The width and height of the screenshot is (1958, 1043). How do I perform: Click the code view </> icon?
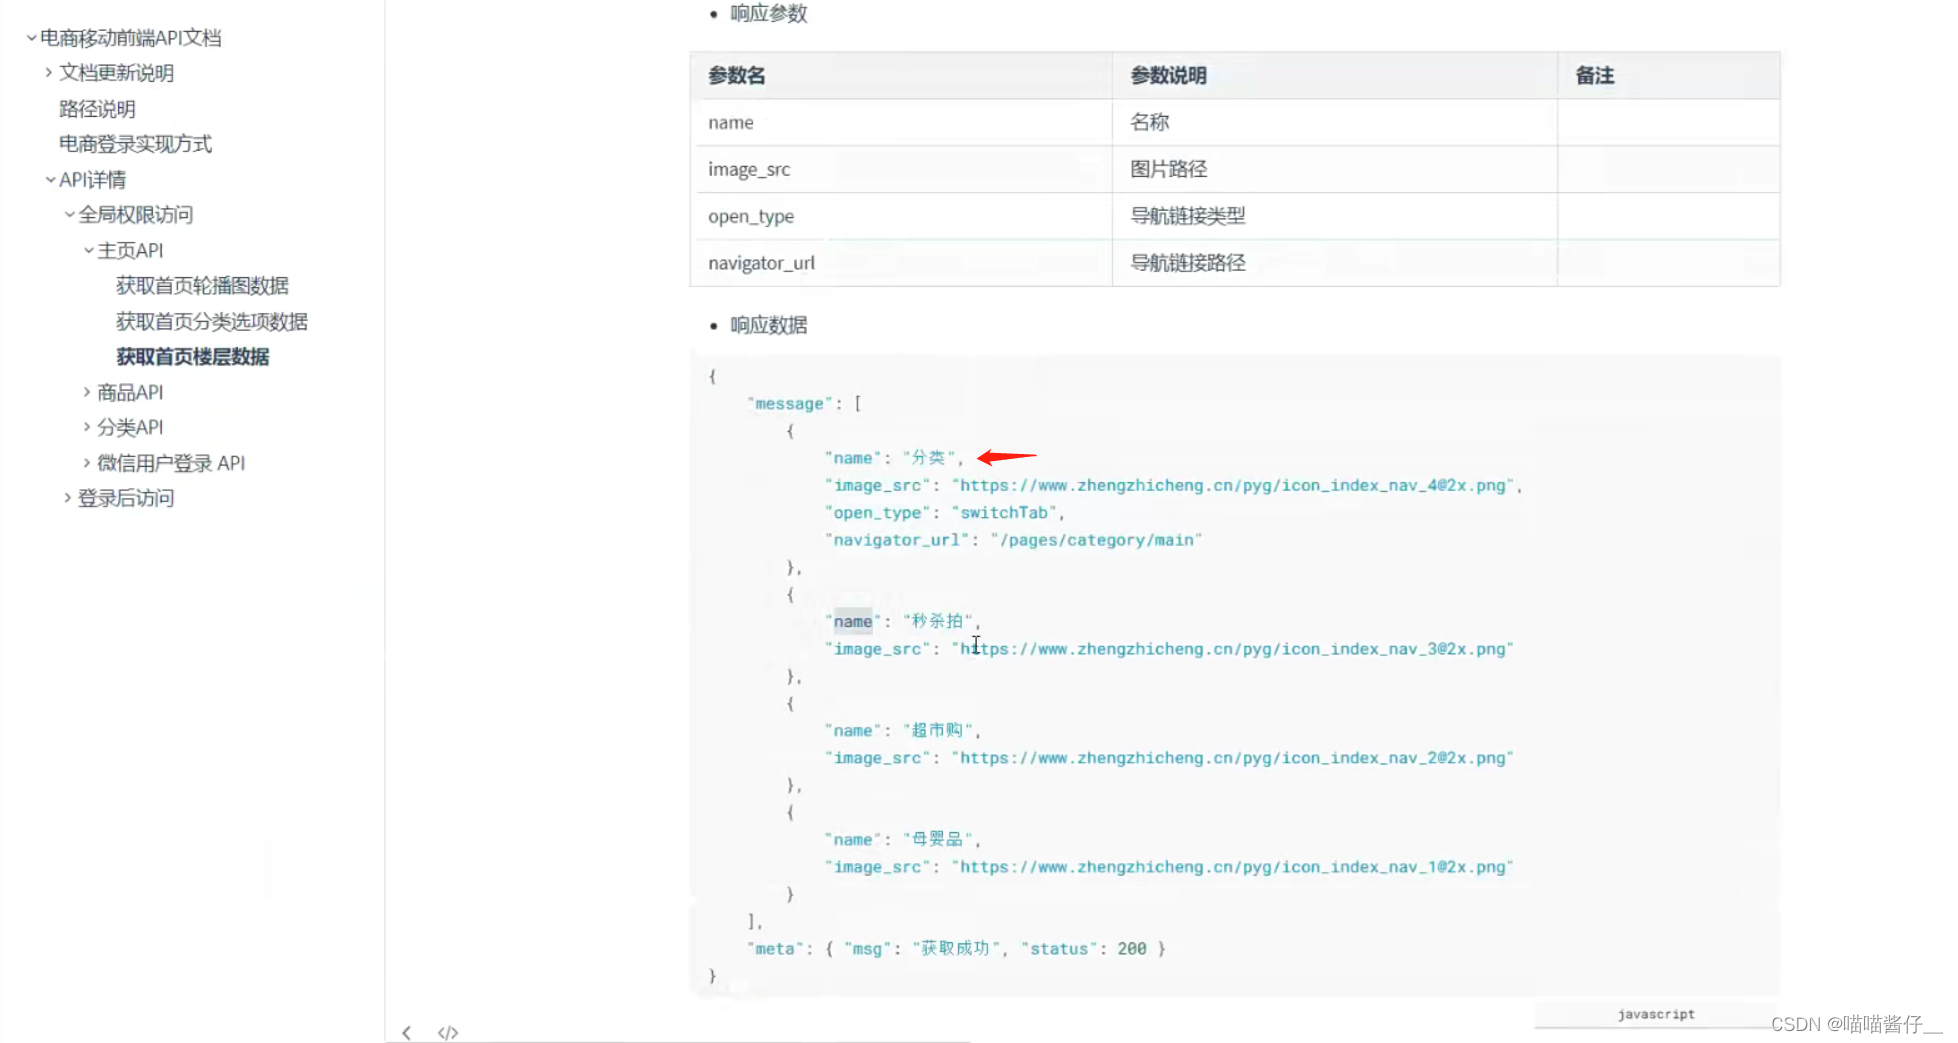(x=447, y=1032)
